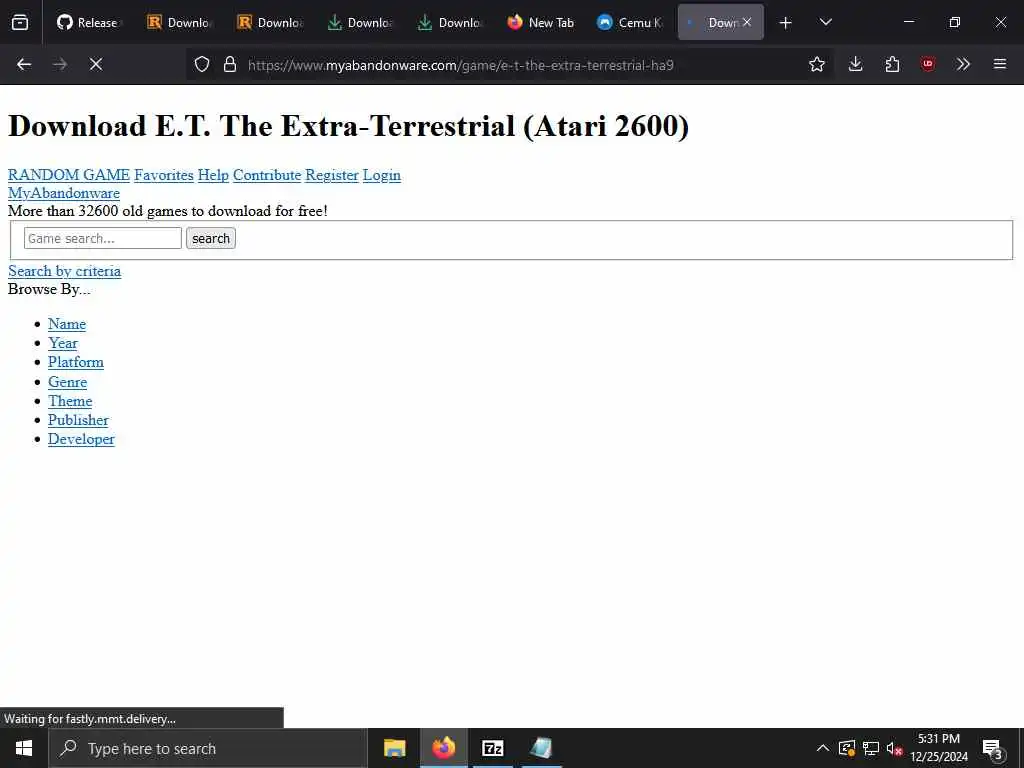
Task: Open the muted volume tray icon
Action: [x=894, y=748]
